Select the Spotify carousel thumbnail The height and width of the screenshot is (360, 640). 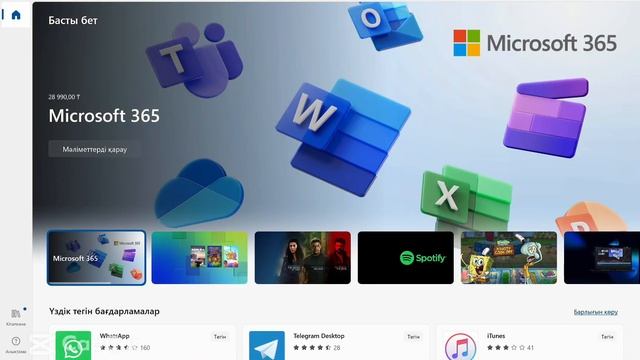pyautogui.click(x=406, y=258)
